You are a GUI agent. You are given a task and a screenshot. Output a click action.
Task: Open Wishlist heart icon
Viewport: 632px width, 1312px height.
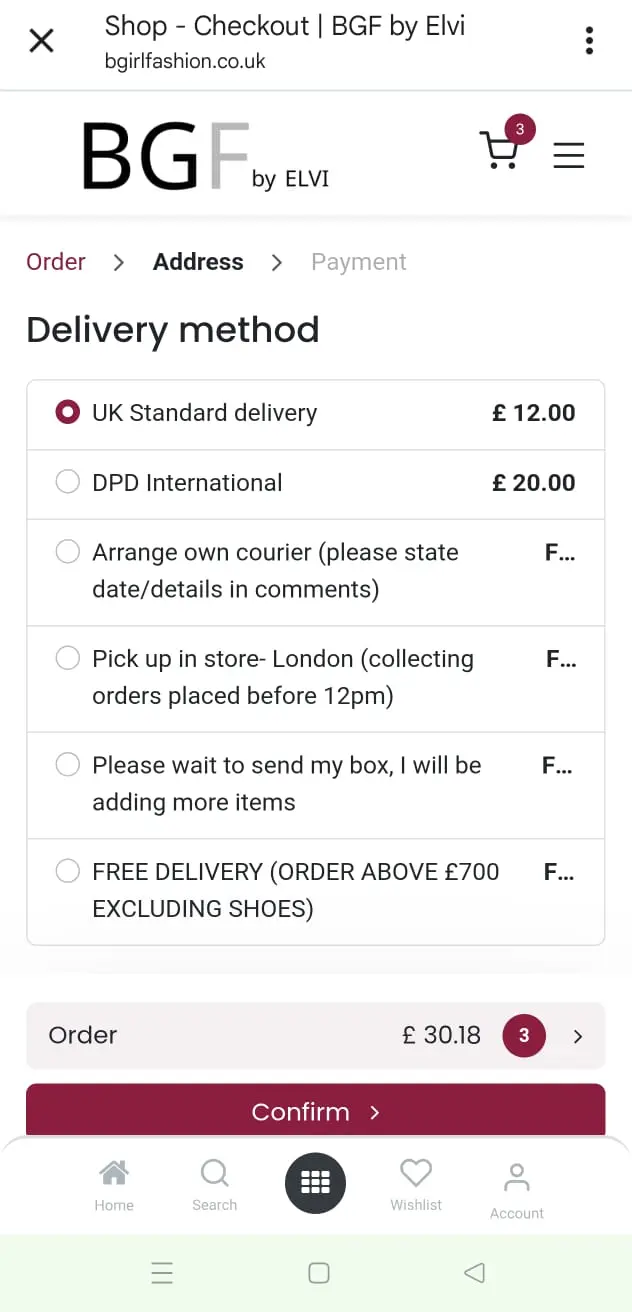click(x=416, y=1186)
